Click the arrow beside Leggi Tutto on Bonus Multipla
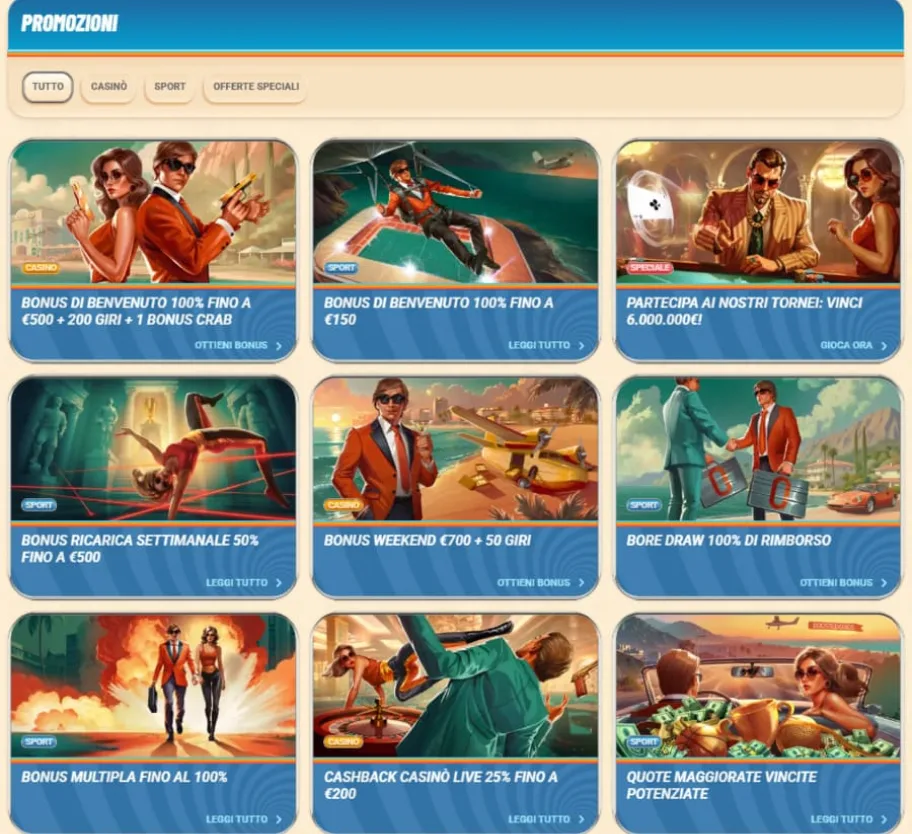 click(279, 819)
